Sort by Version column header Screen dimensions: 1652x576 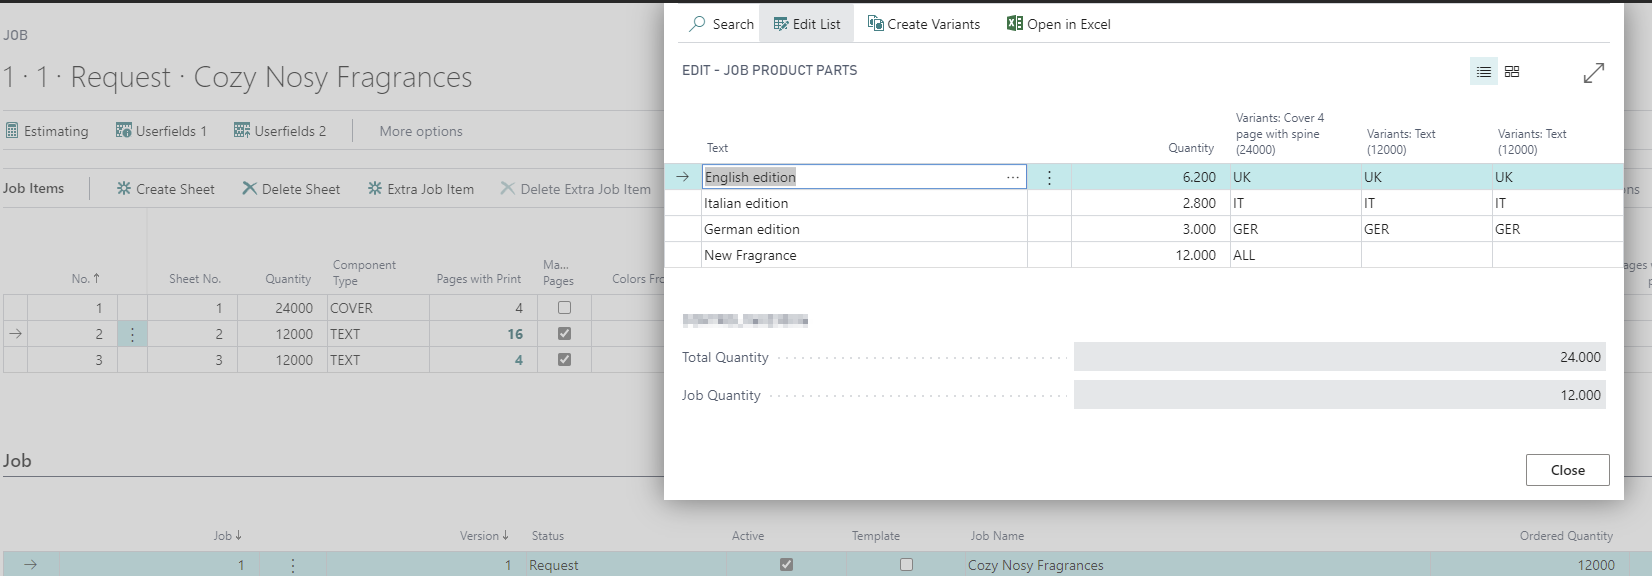[484, 536]
